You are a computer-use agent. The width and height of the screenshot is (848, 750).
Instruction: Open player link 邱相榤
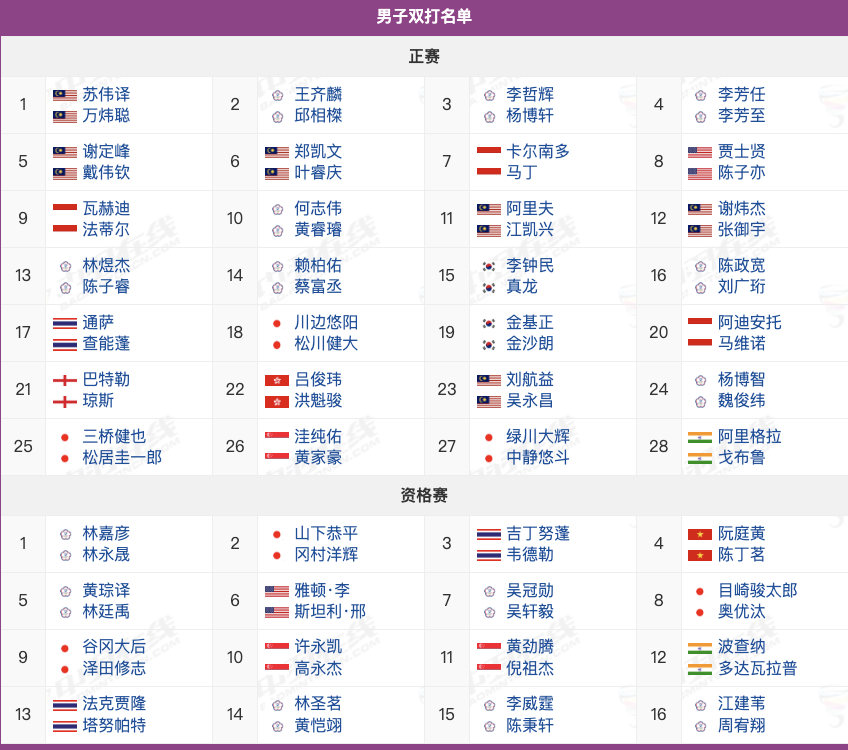(318, 116)
